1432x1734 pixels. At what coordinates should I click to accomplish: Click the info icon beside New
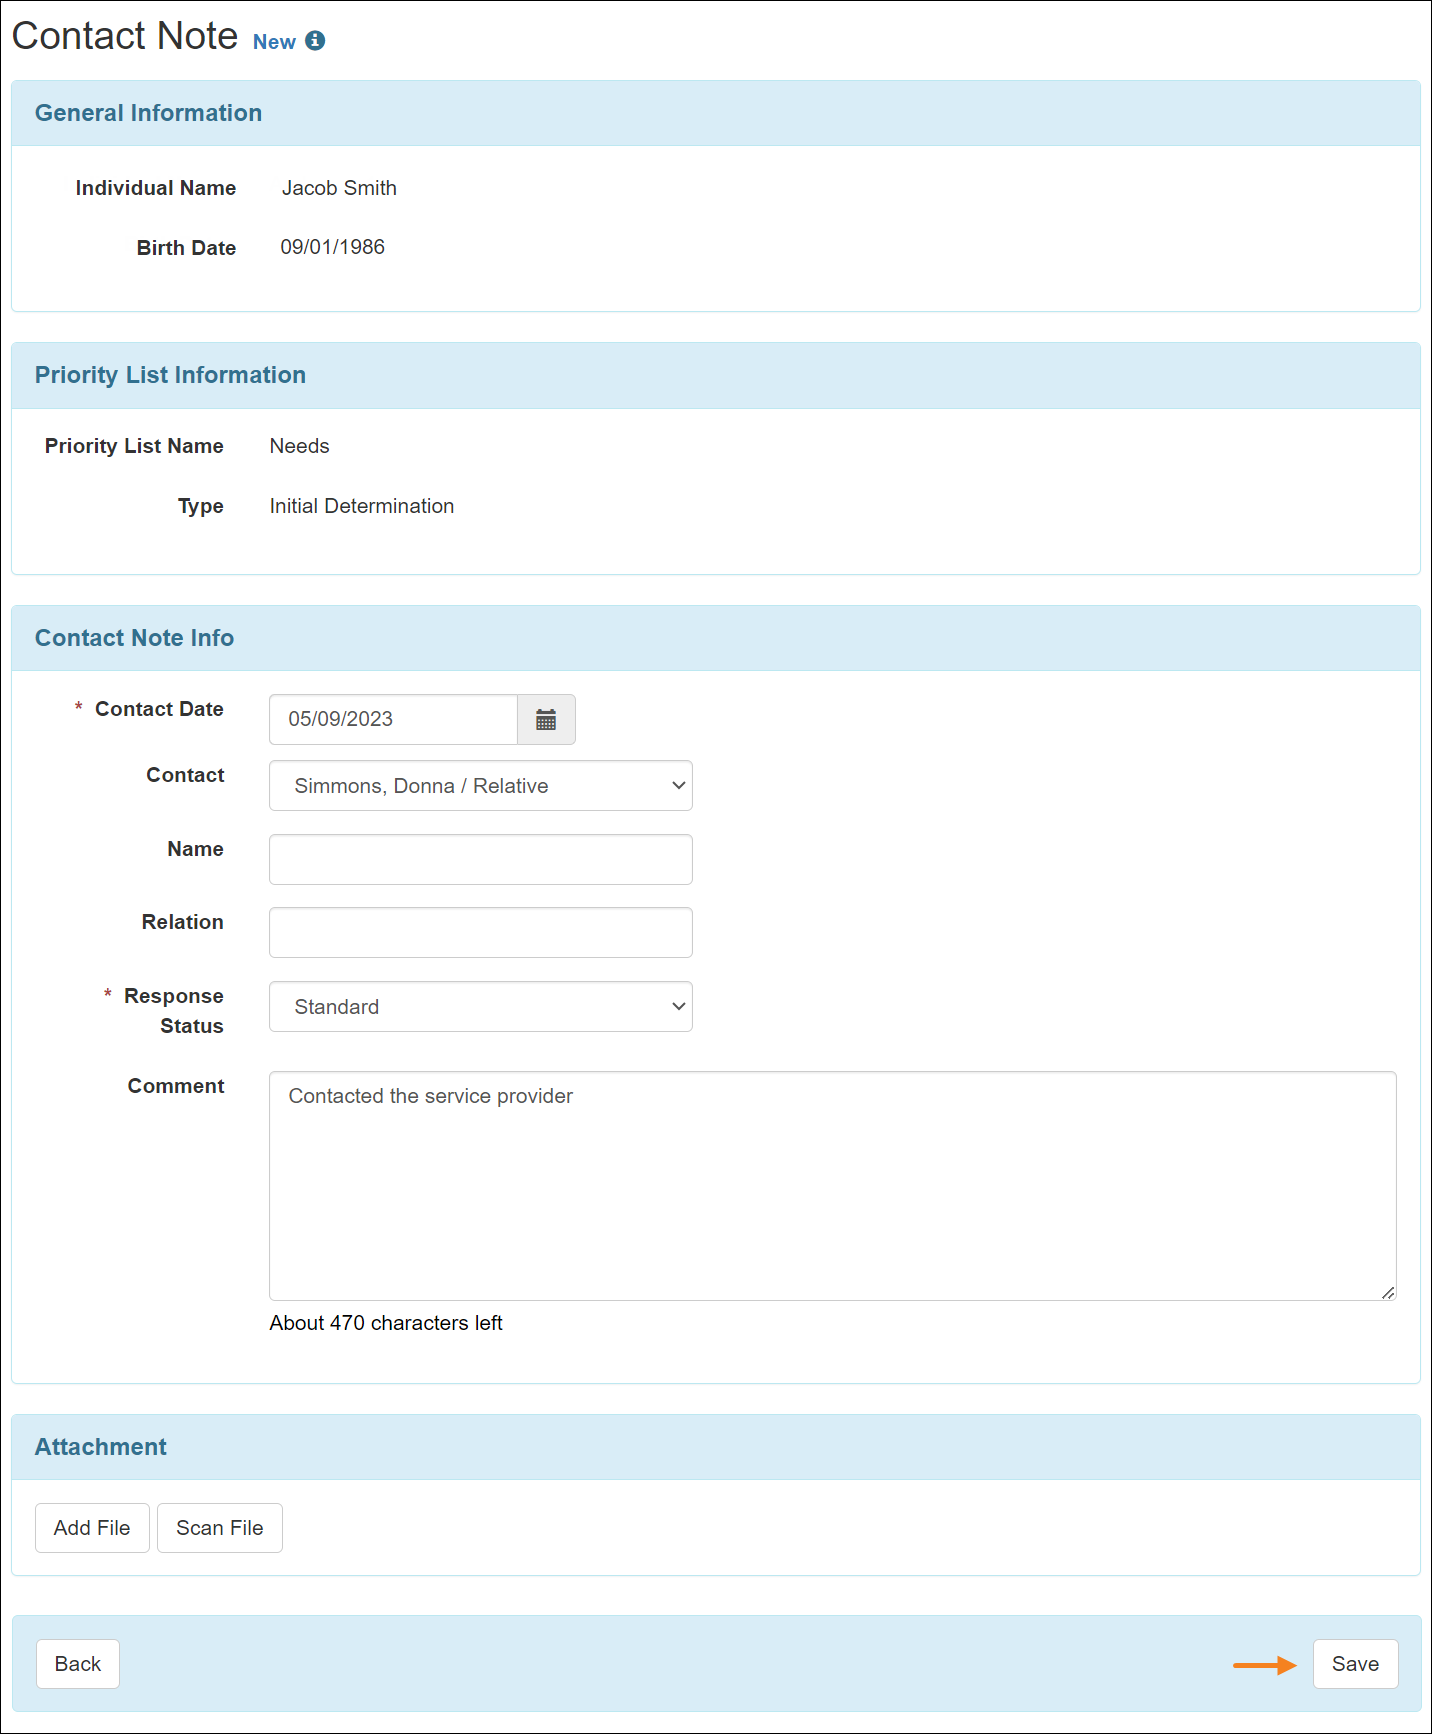(315, 41)
